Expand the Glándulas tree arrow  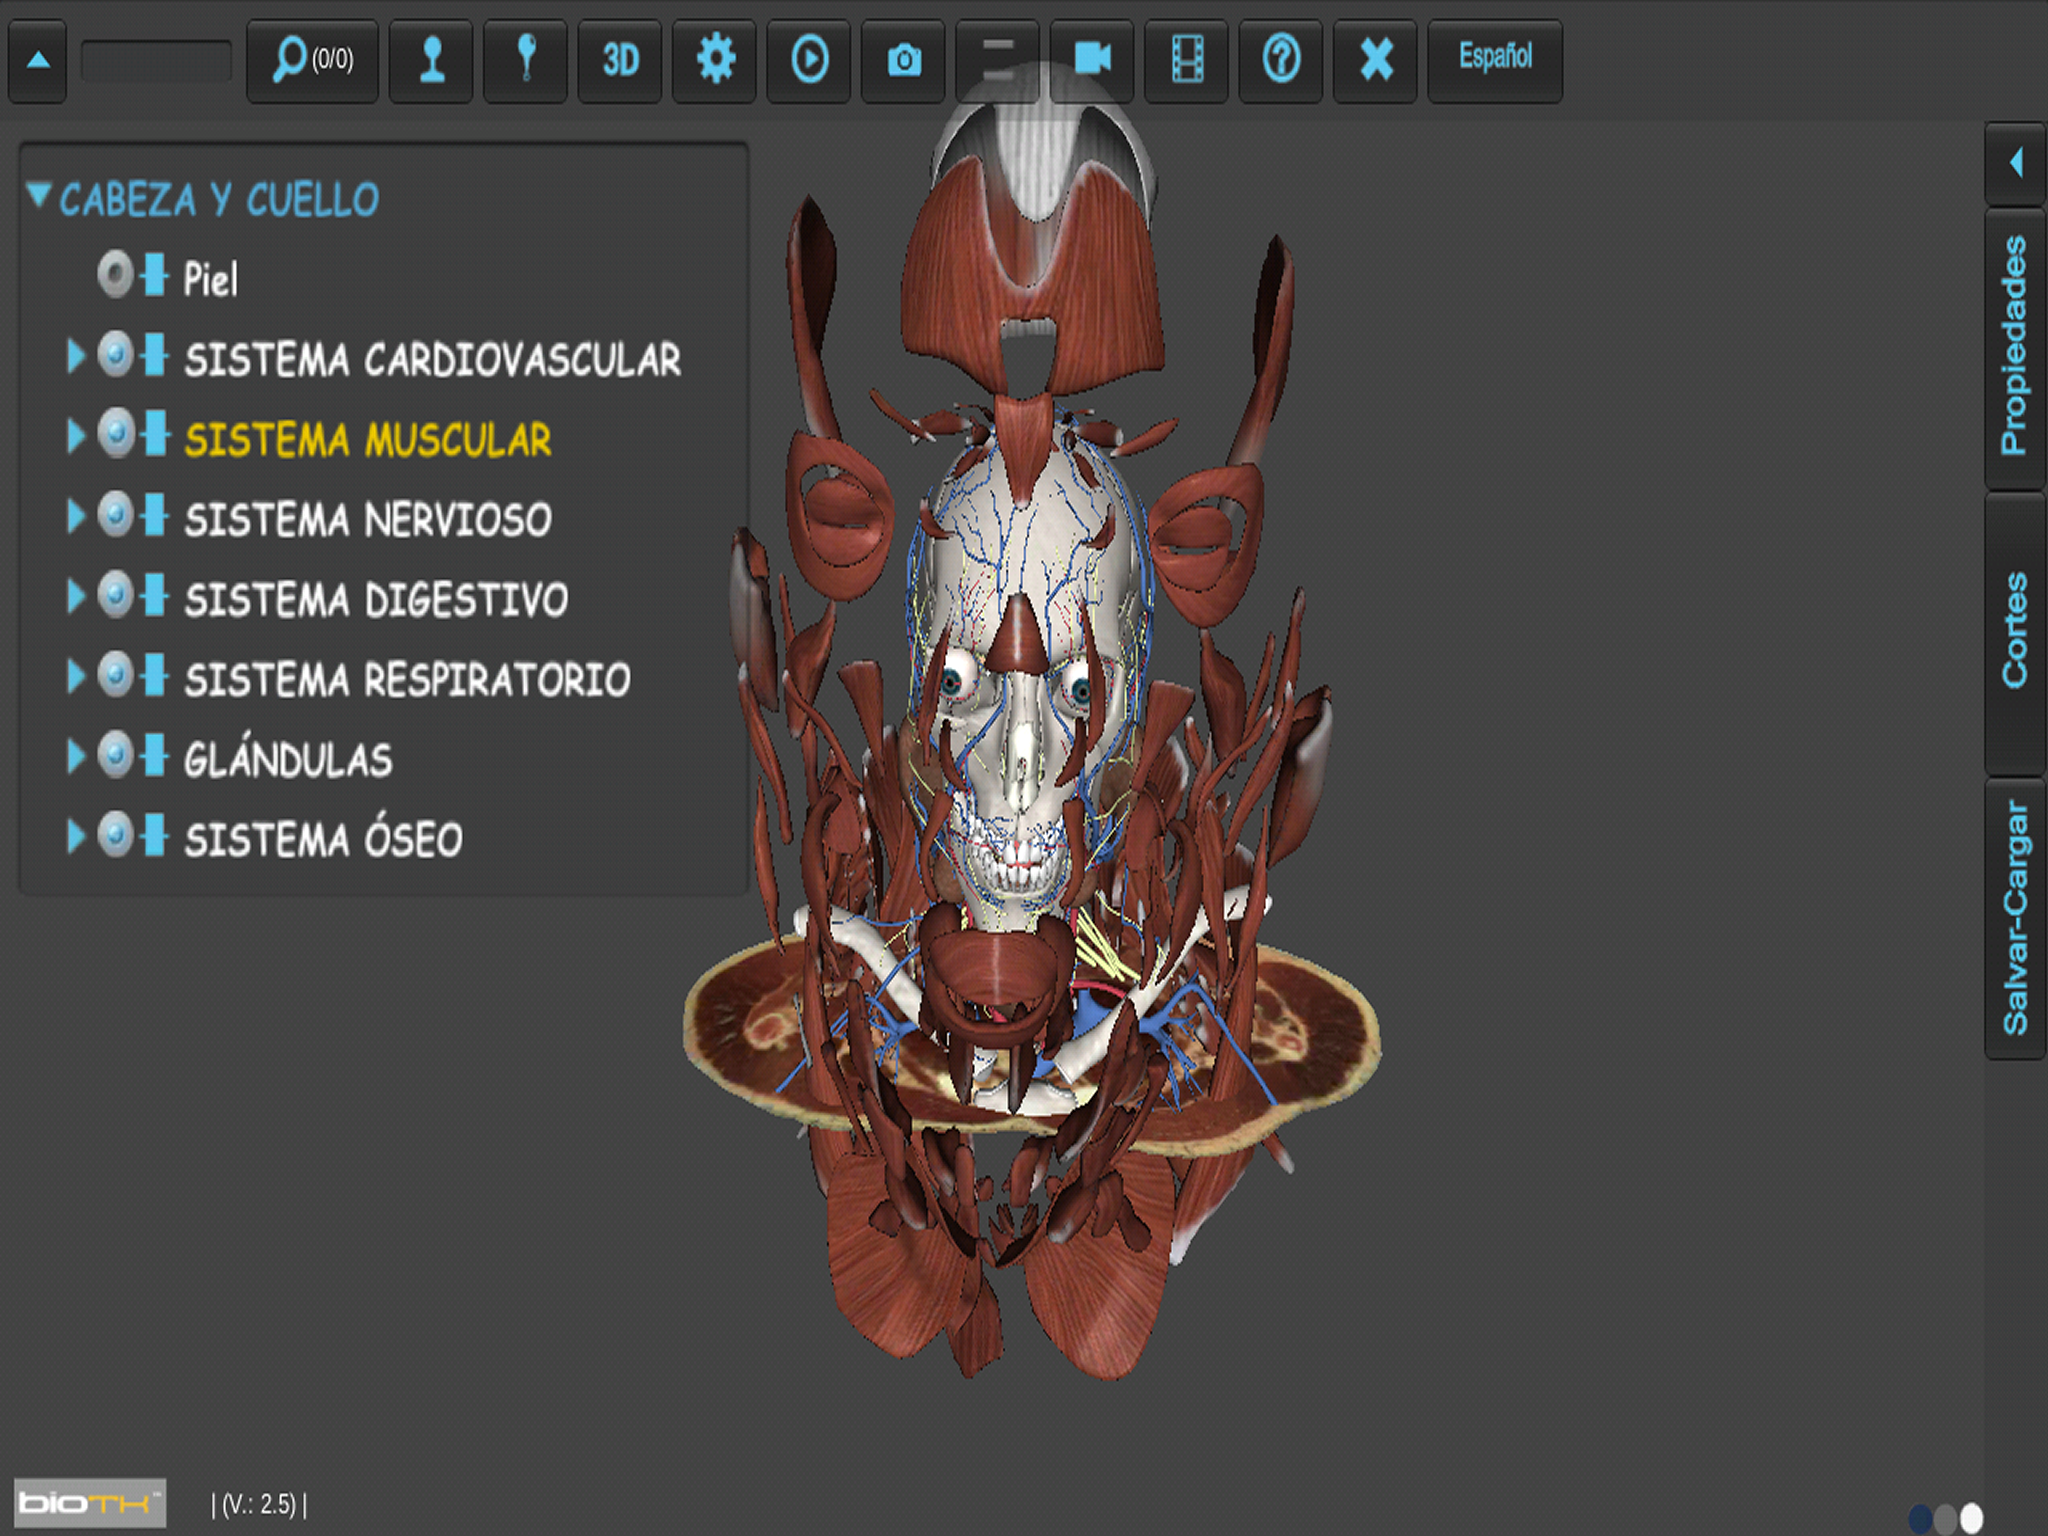[75, 755]
